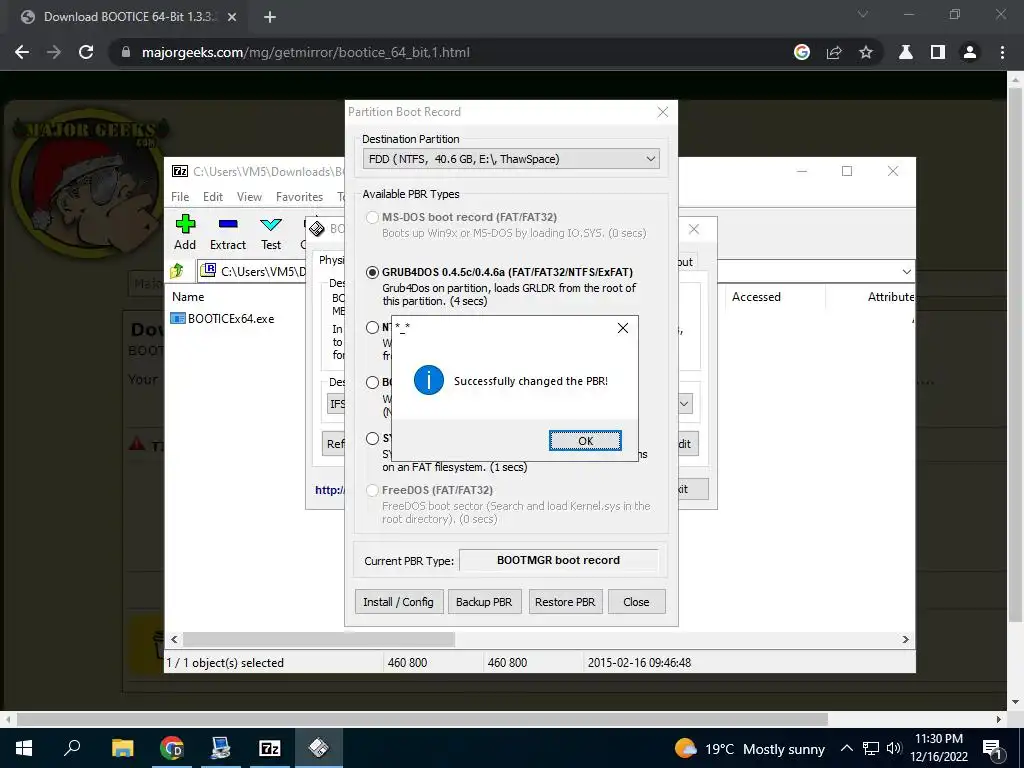Open Chrome Labs flask icon
This screenshot has height=768, width=1024.
(906, 52)
